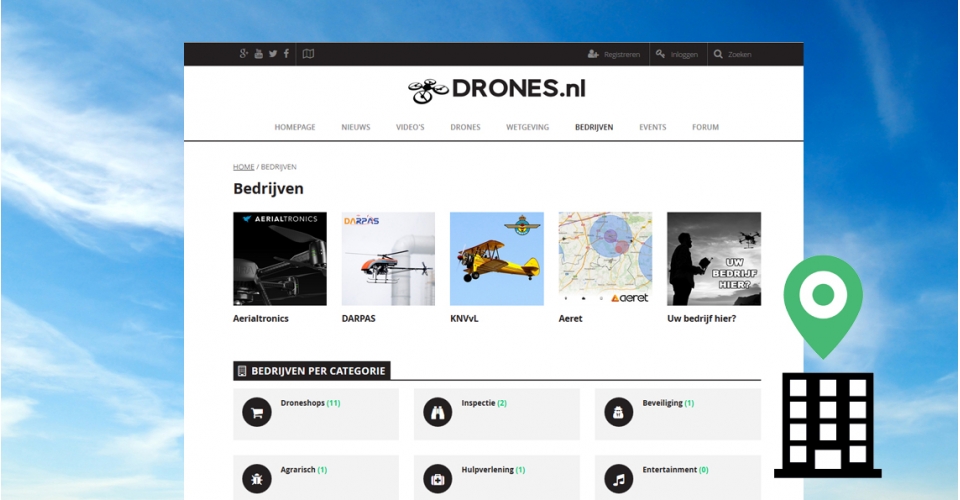The image size is (960, 500).
Task: Click the Zoeken search link
Action: 740,54
